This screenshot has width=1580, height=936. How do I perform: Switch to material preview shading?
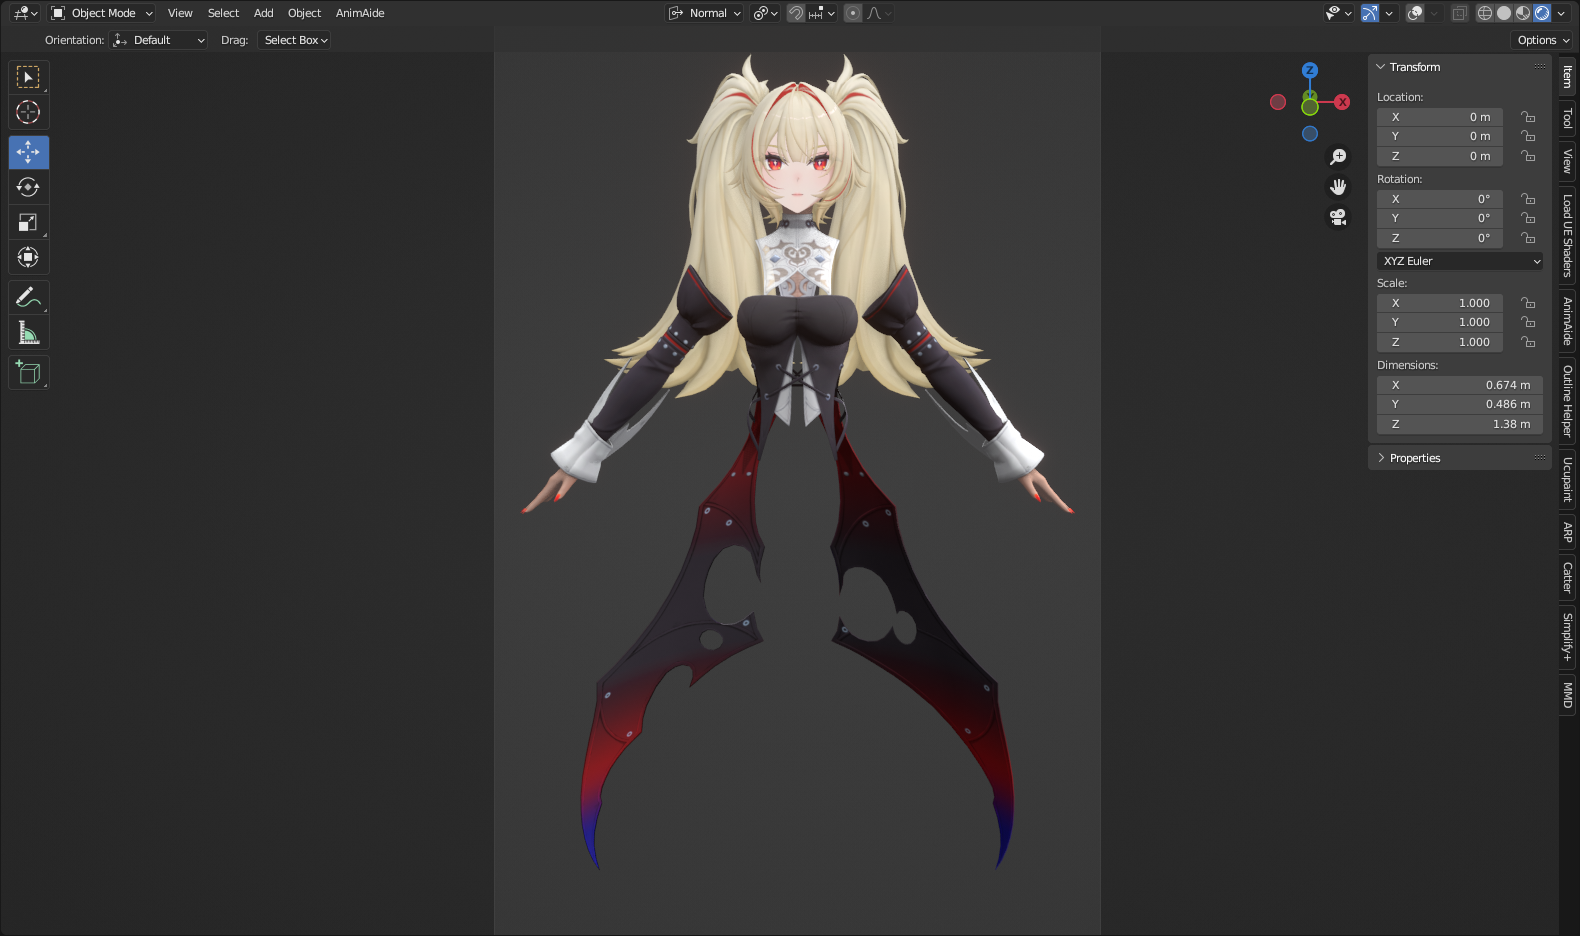1523,13
